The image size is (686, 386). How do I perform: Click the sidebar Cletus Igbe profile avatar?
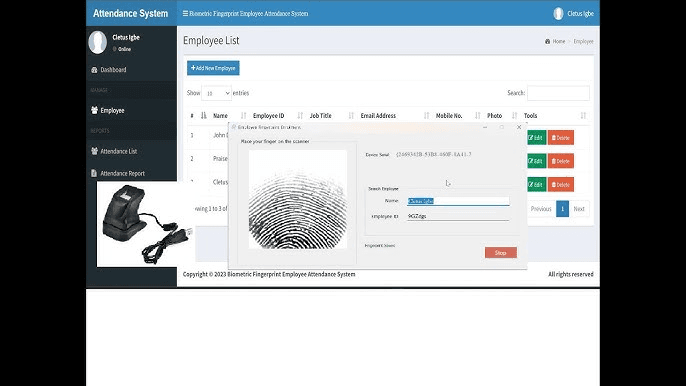coord(98,42)
